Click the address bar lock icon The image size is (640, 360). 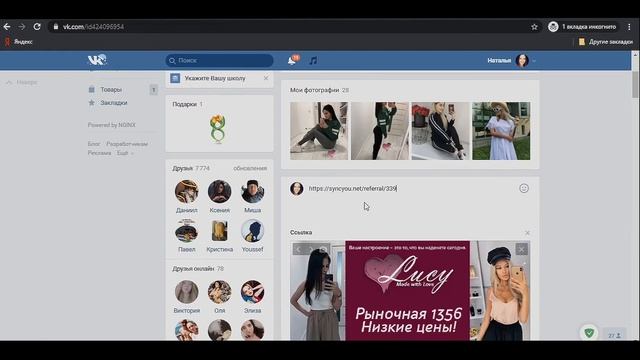pyautogui.click(x=56, y=27)
